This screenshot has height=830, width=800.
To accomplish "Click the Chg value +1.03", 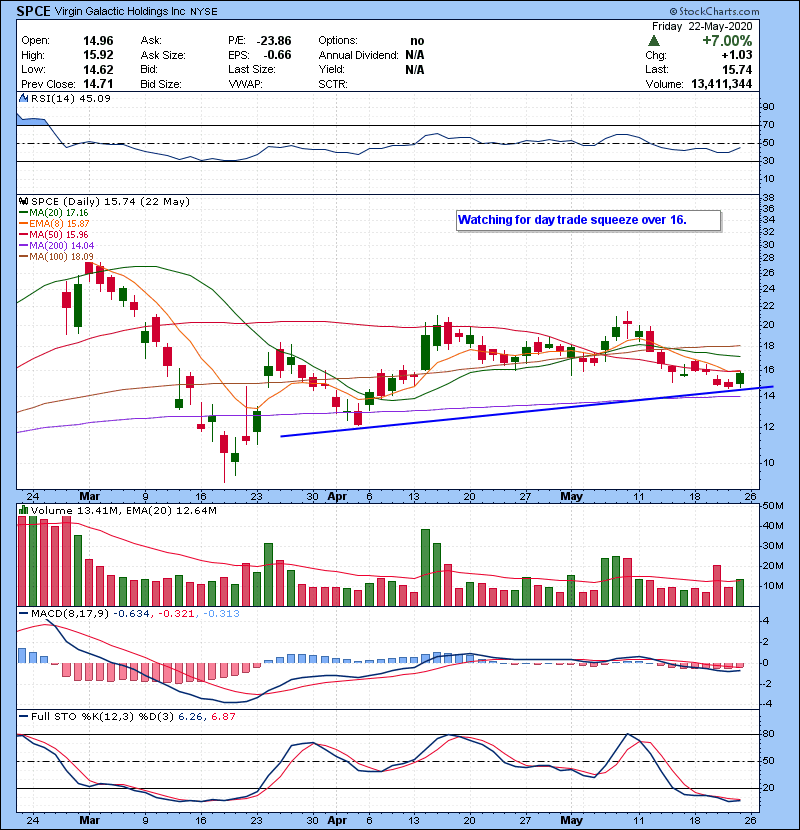I will pos(737,55).
